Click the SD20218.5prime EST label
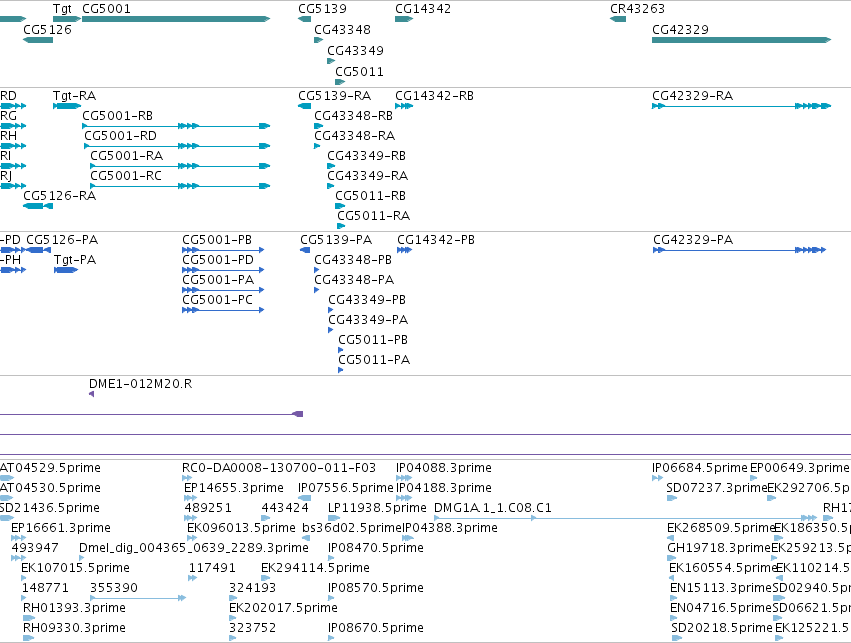This screenshot has height=643, width=851. (x=722, y=628)
